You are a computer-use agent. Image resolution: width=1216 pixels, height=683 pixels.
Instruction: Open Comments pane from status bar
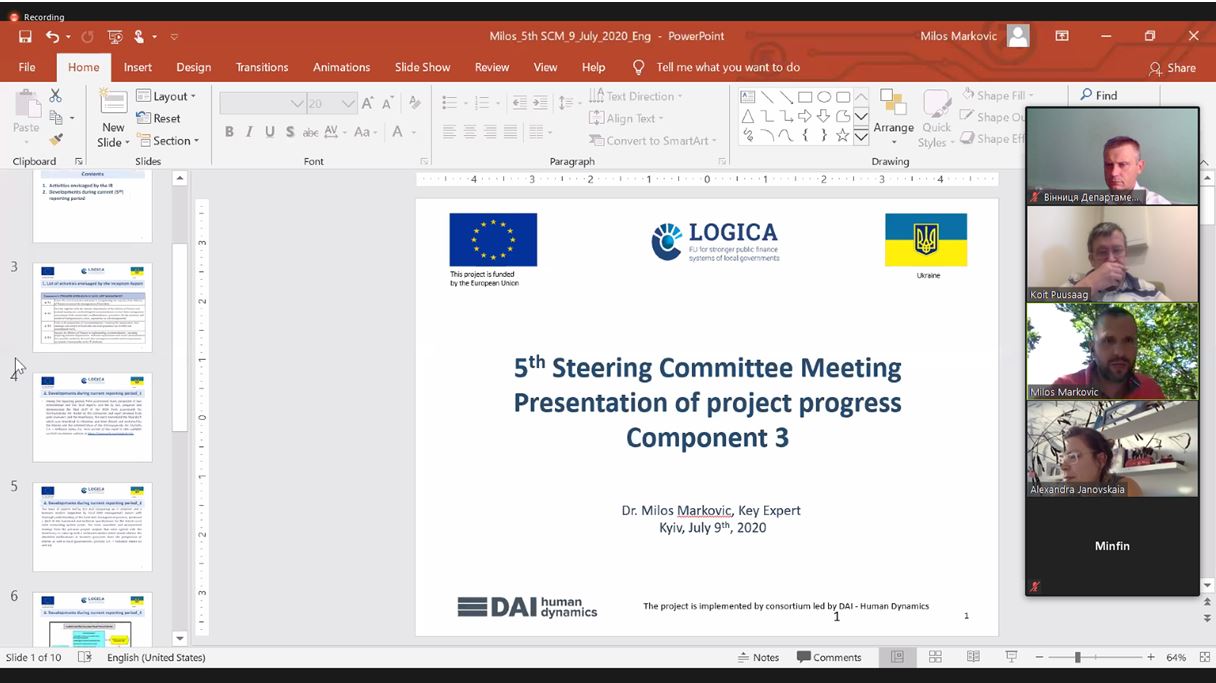click(829, 657)
